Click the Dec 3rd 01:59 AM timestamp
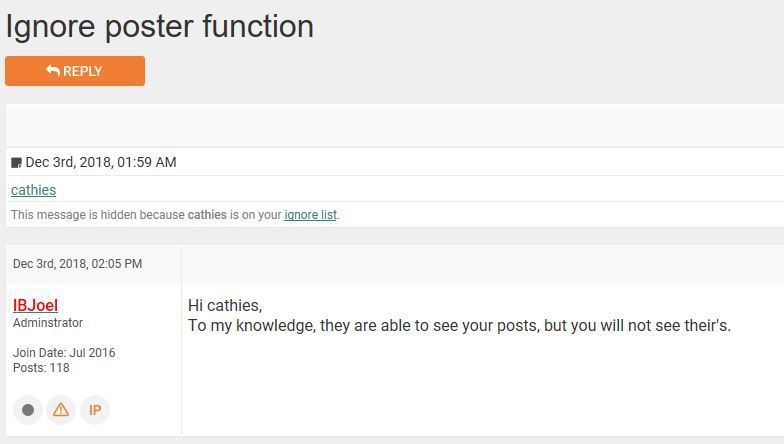 101,162
